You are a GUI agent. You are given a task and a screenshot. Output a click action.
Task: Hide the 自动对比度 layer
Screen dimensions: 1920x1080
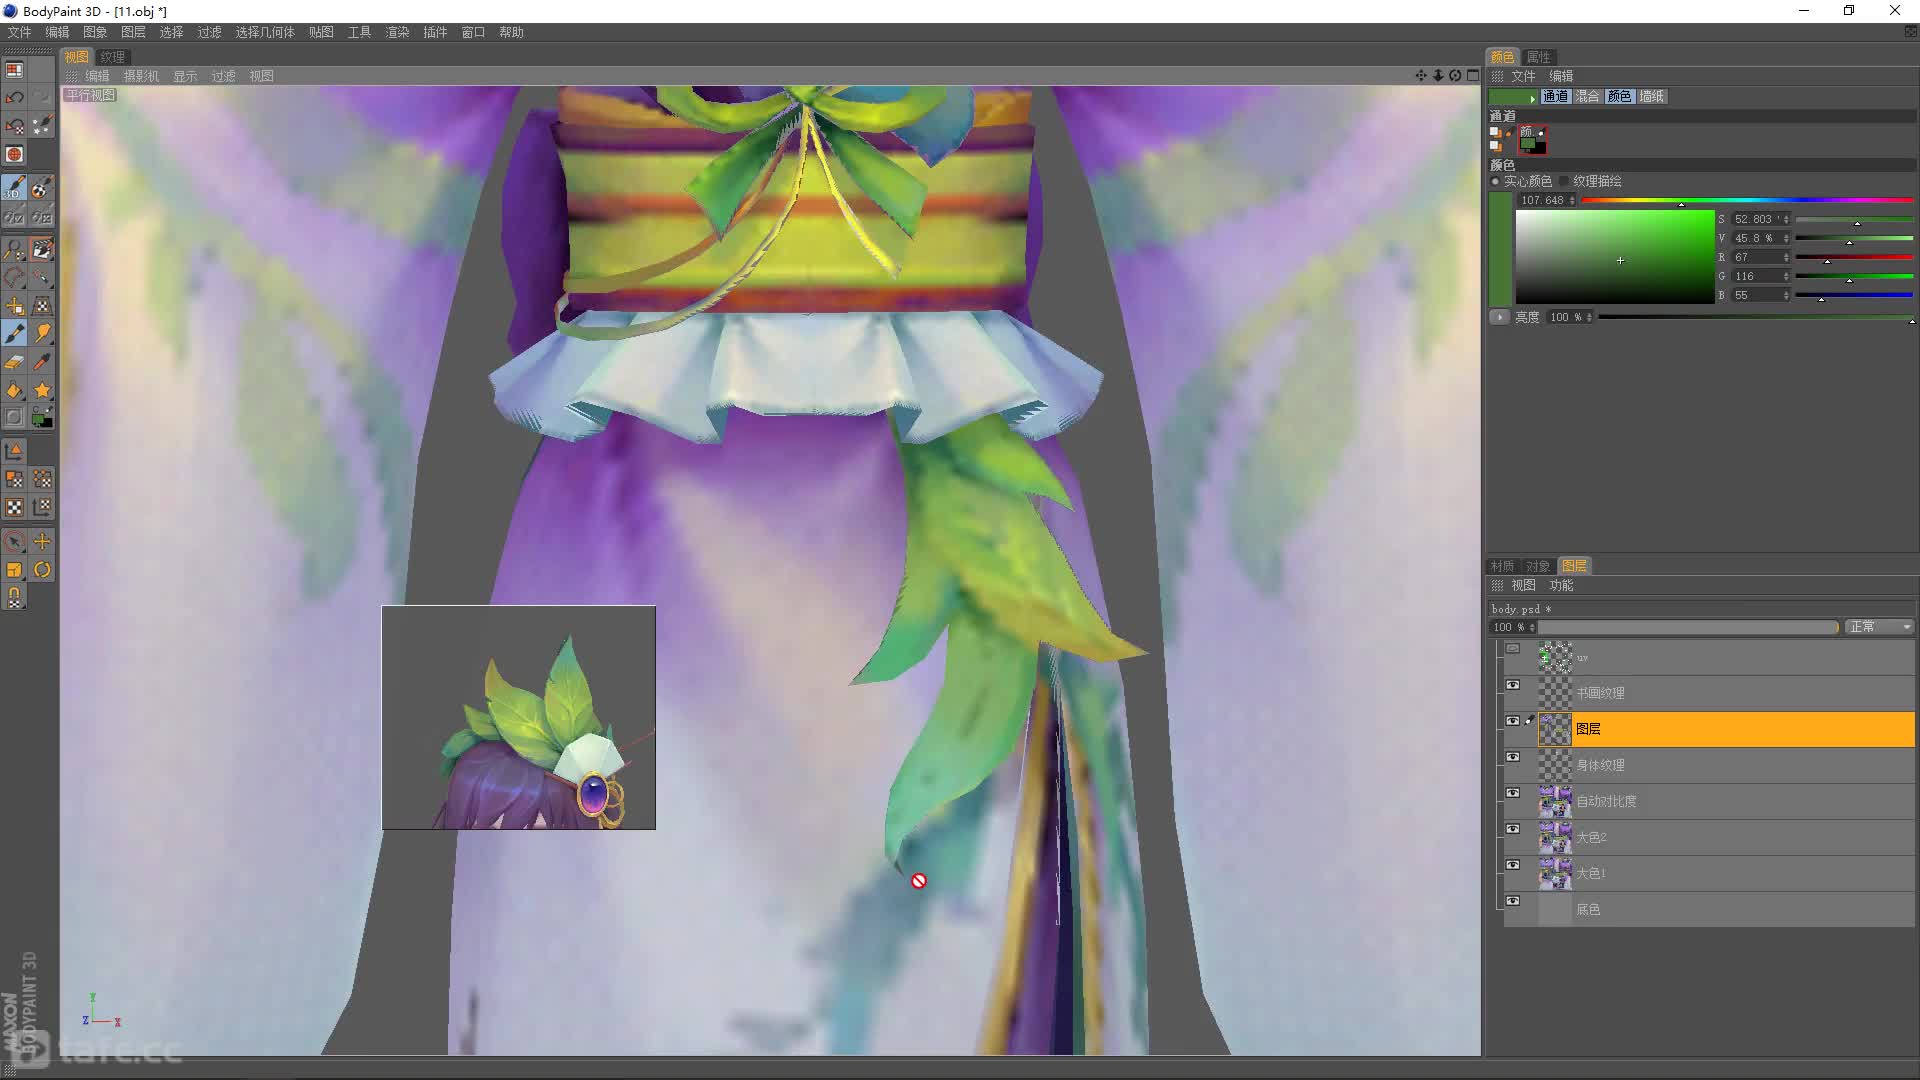(1513, 793)
